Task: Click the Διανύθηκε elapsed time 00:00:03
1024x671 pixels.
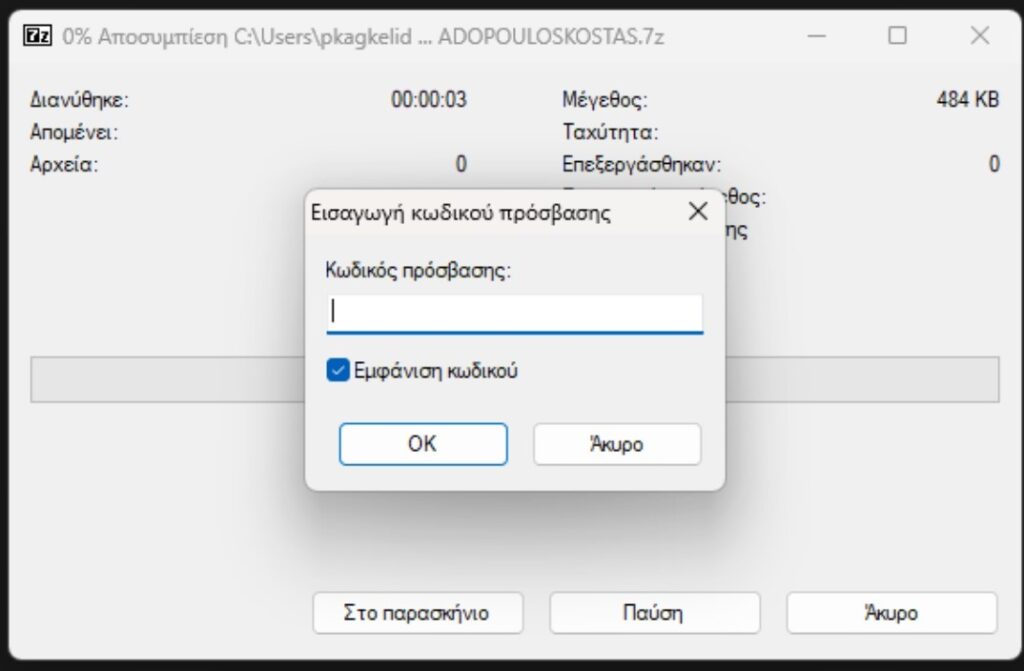Action: (428, 99)
